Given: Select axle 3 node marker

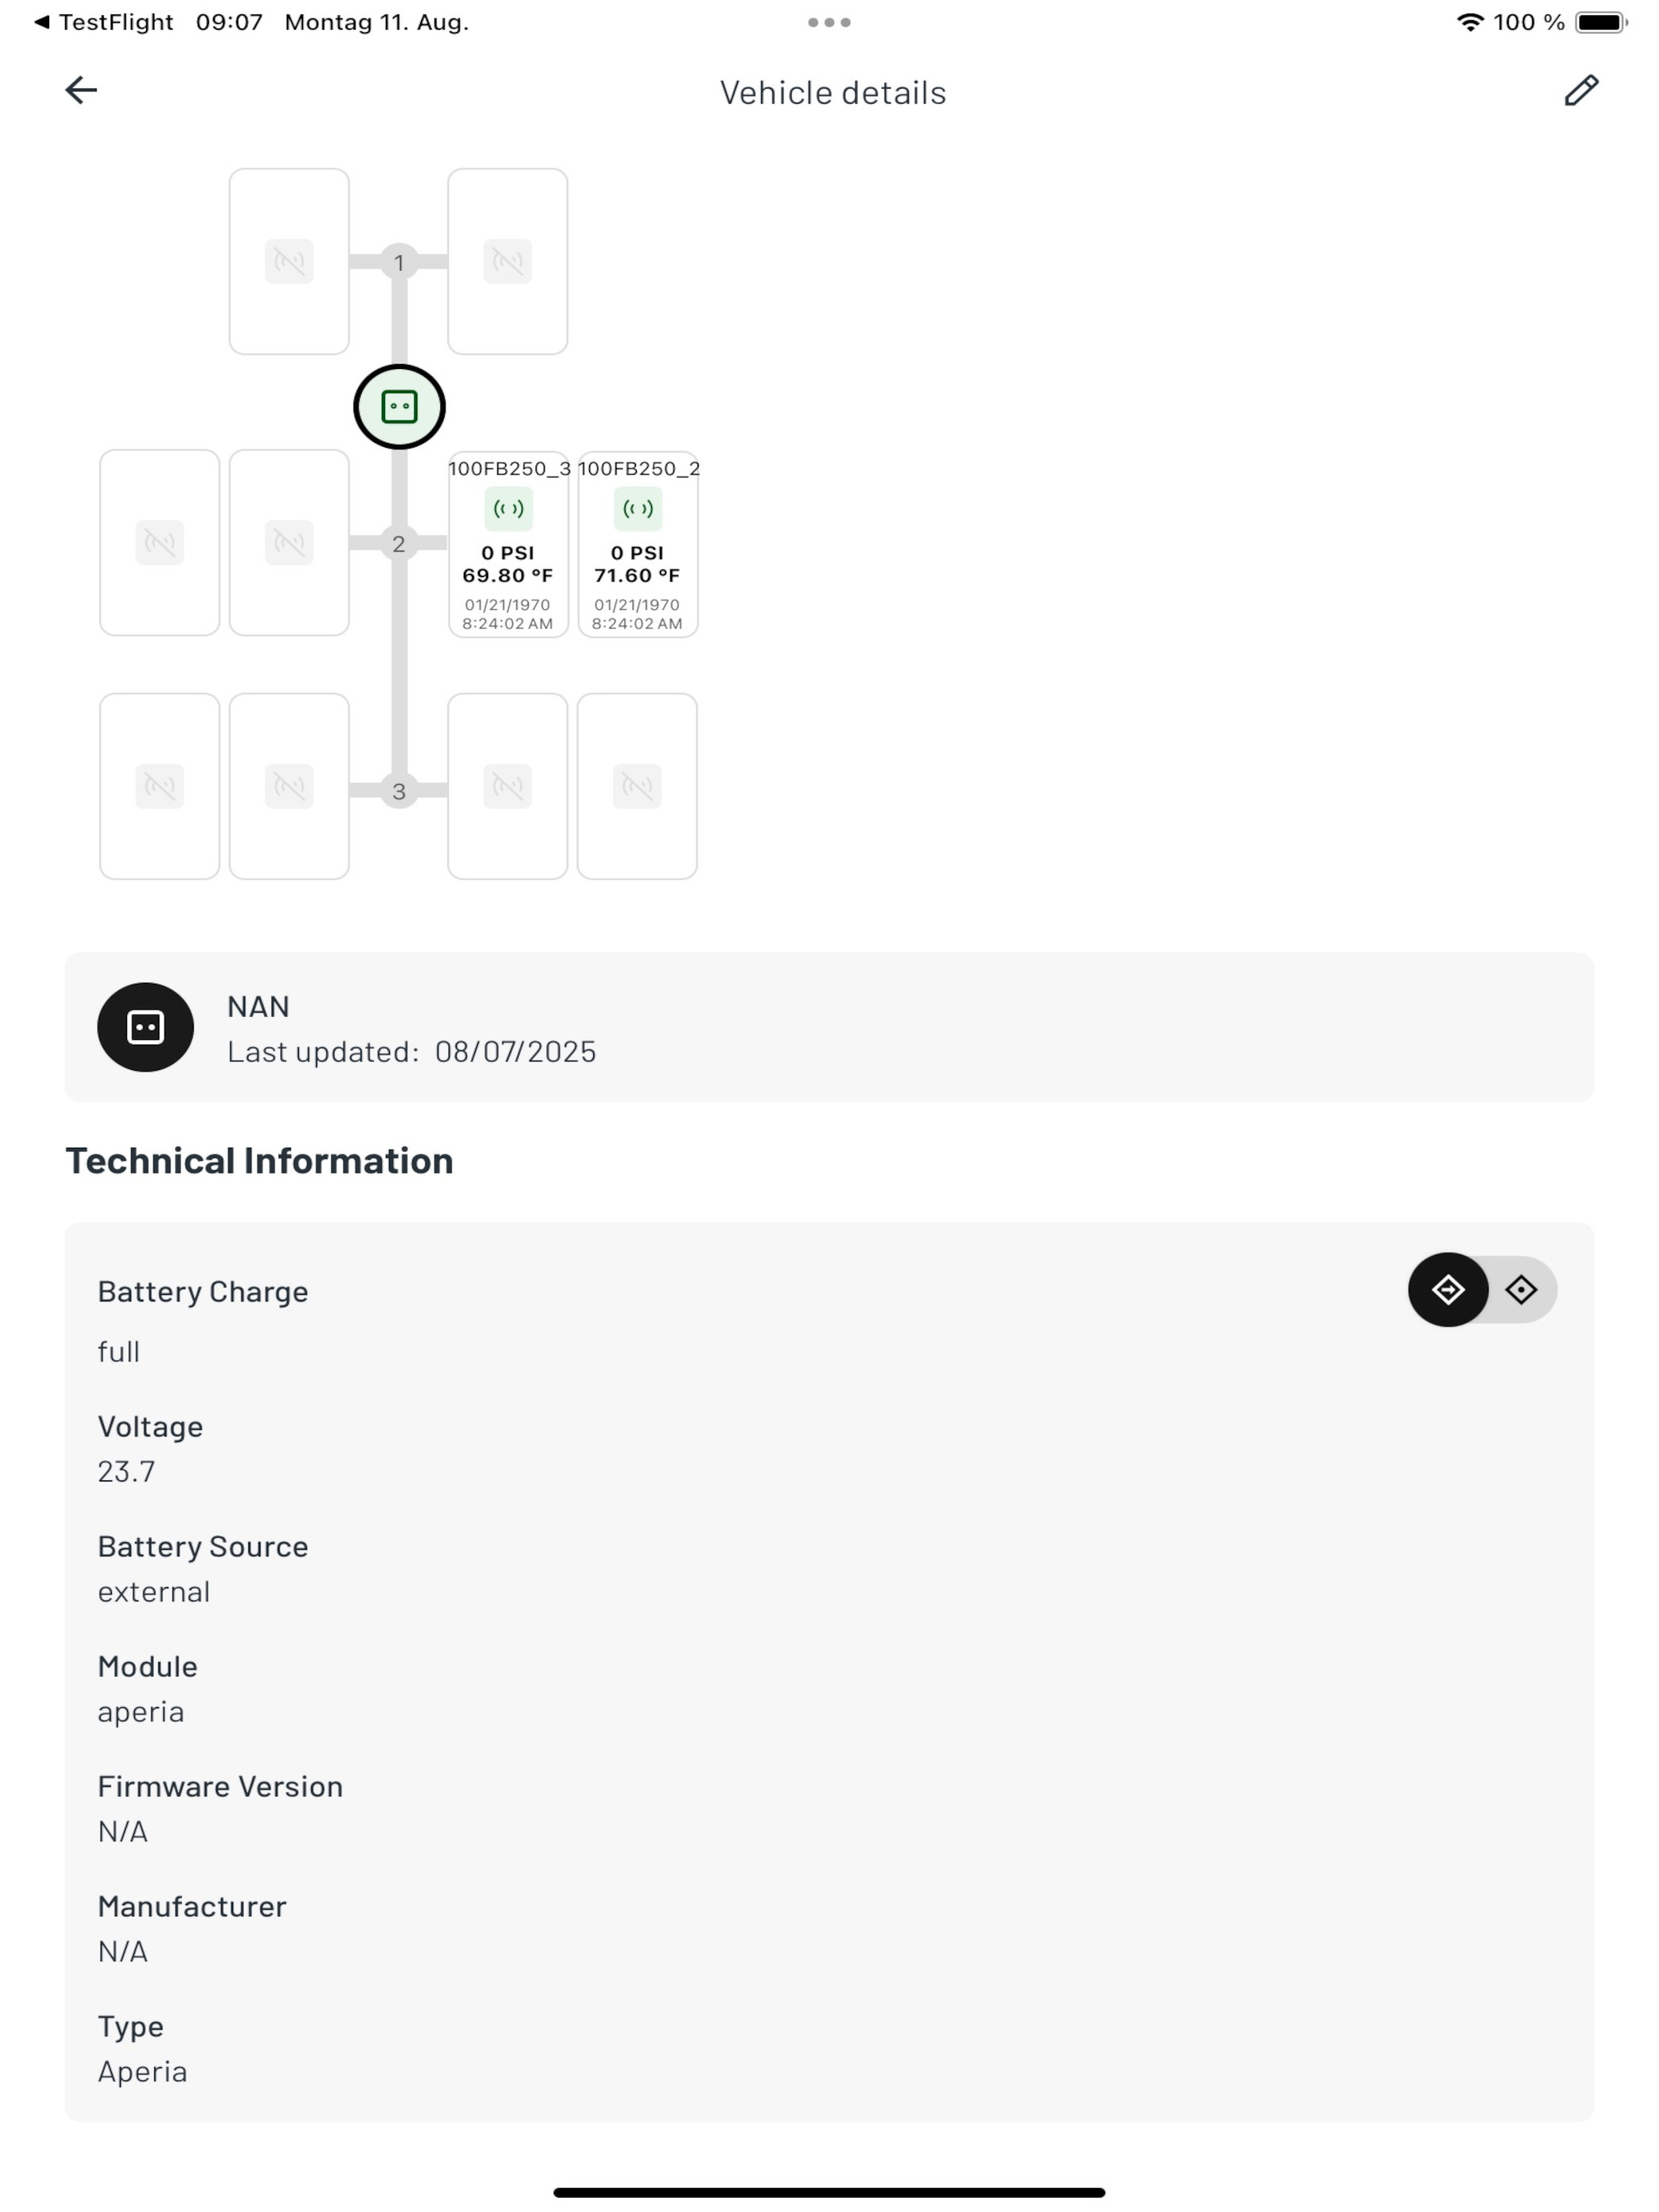Looking at the screenshot, I should [399, 790].
